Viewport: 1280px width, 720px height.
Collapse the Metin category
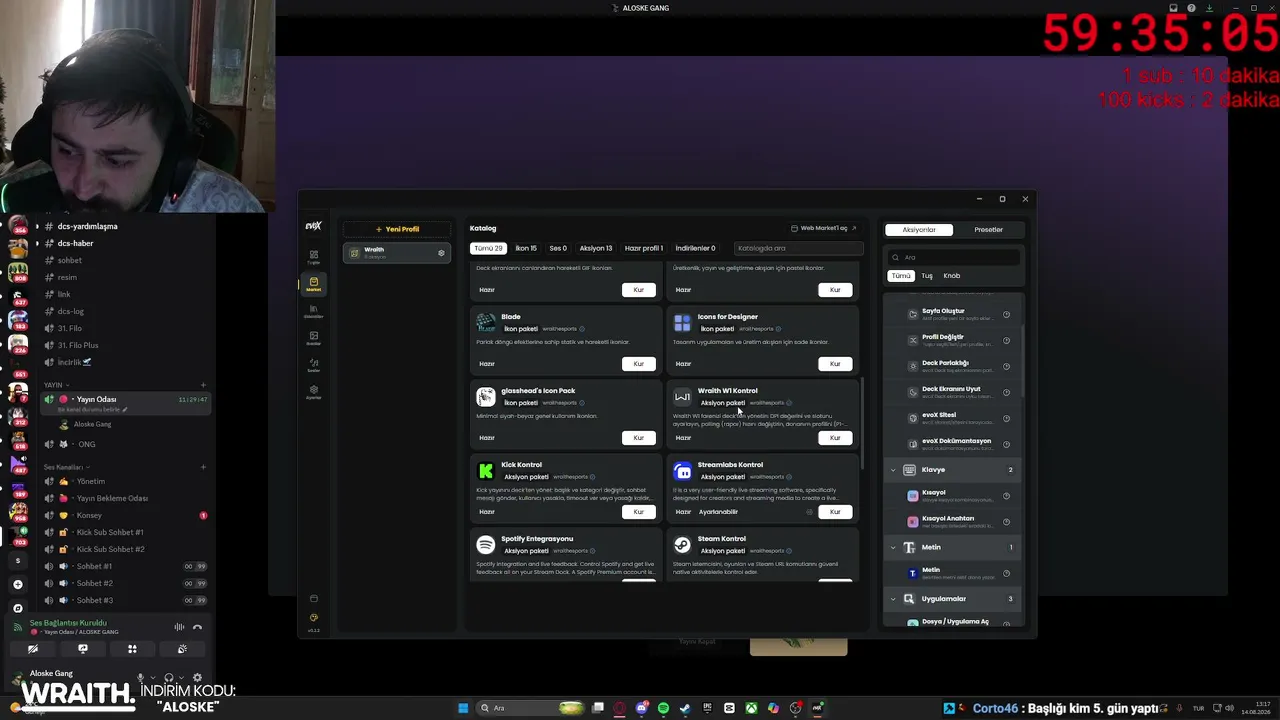click(893, 548)
